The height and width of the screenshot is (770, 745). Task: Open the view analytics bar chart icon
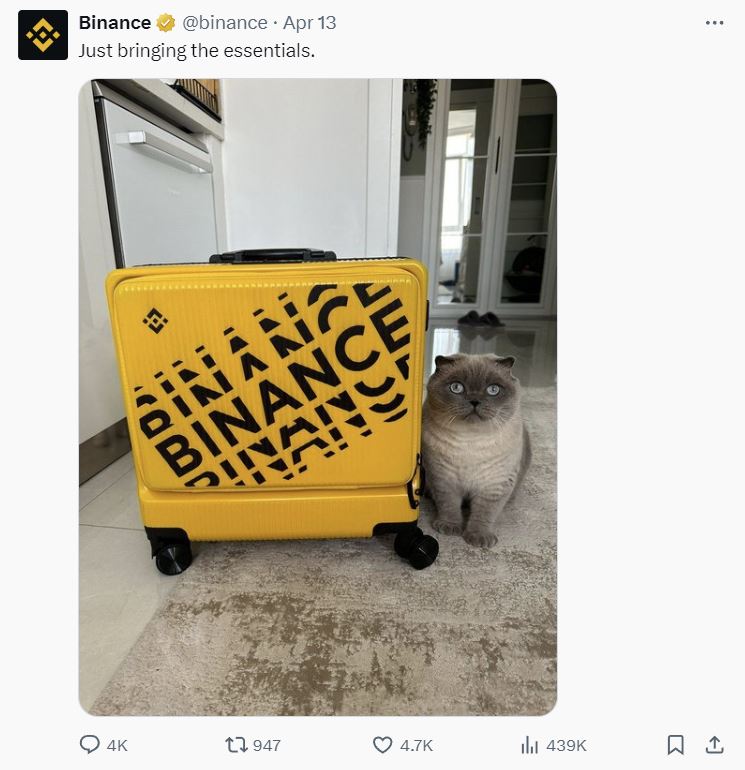[529, 745]
